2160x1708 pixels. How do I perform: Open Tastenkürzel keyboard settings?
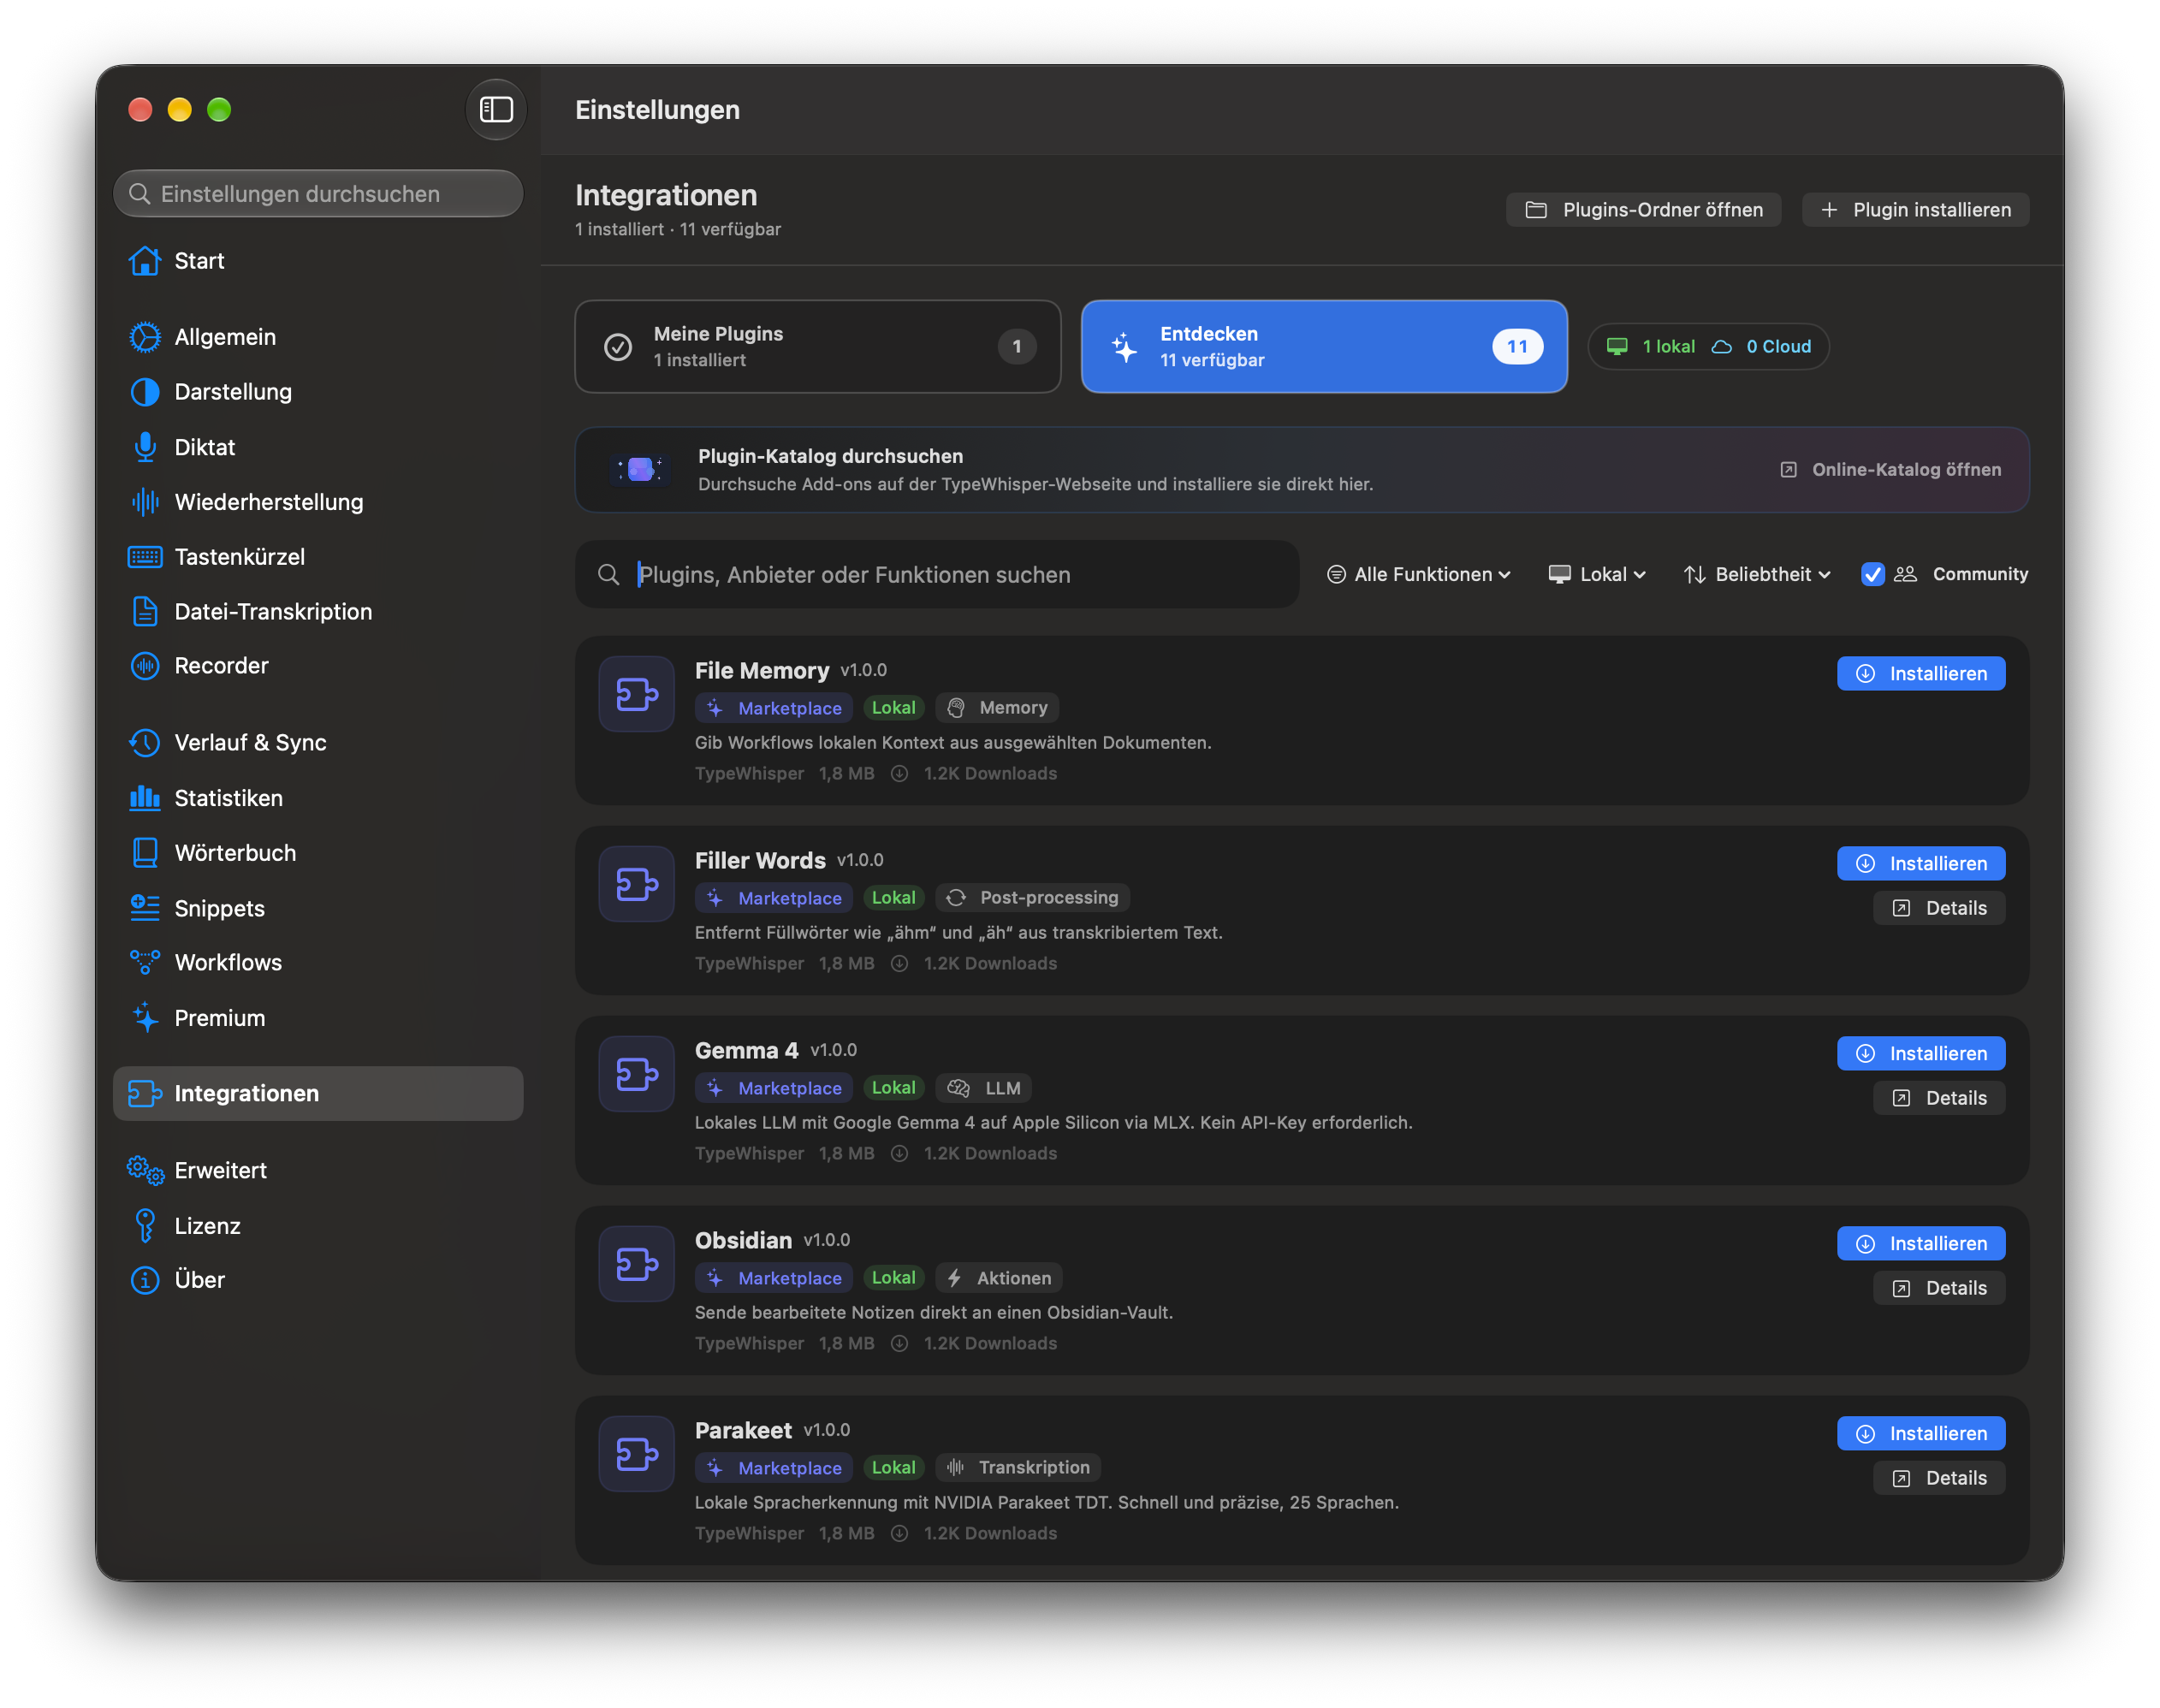(x=317, y=557)
